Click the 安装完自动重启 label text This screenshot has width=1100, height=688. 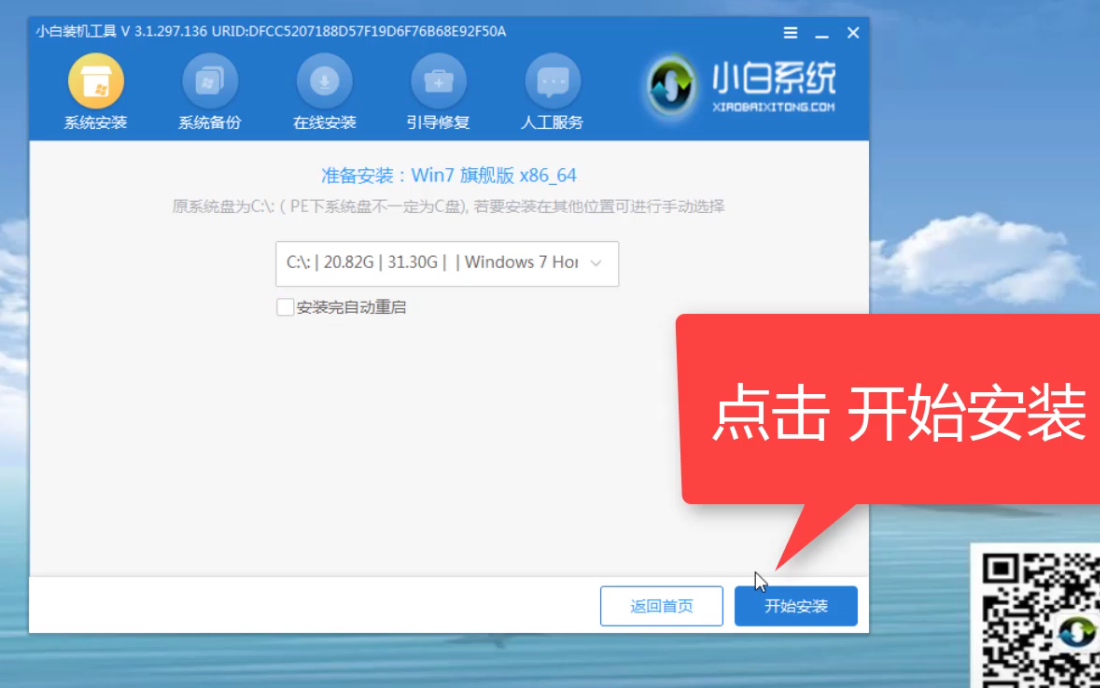[351, 308]
